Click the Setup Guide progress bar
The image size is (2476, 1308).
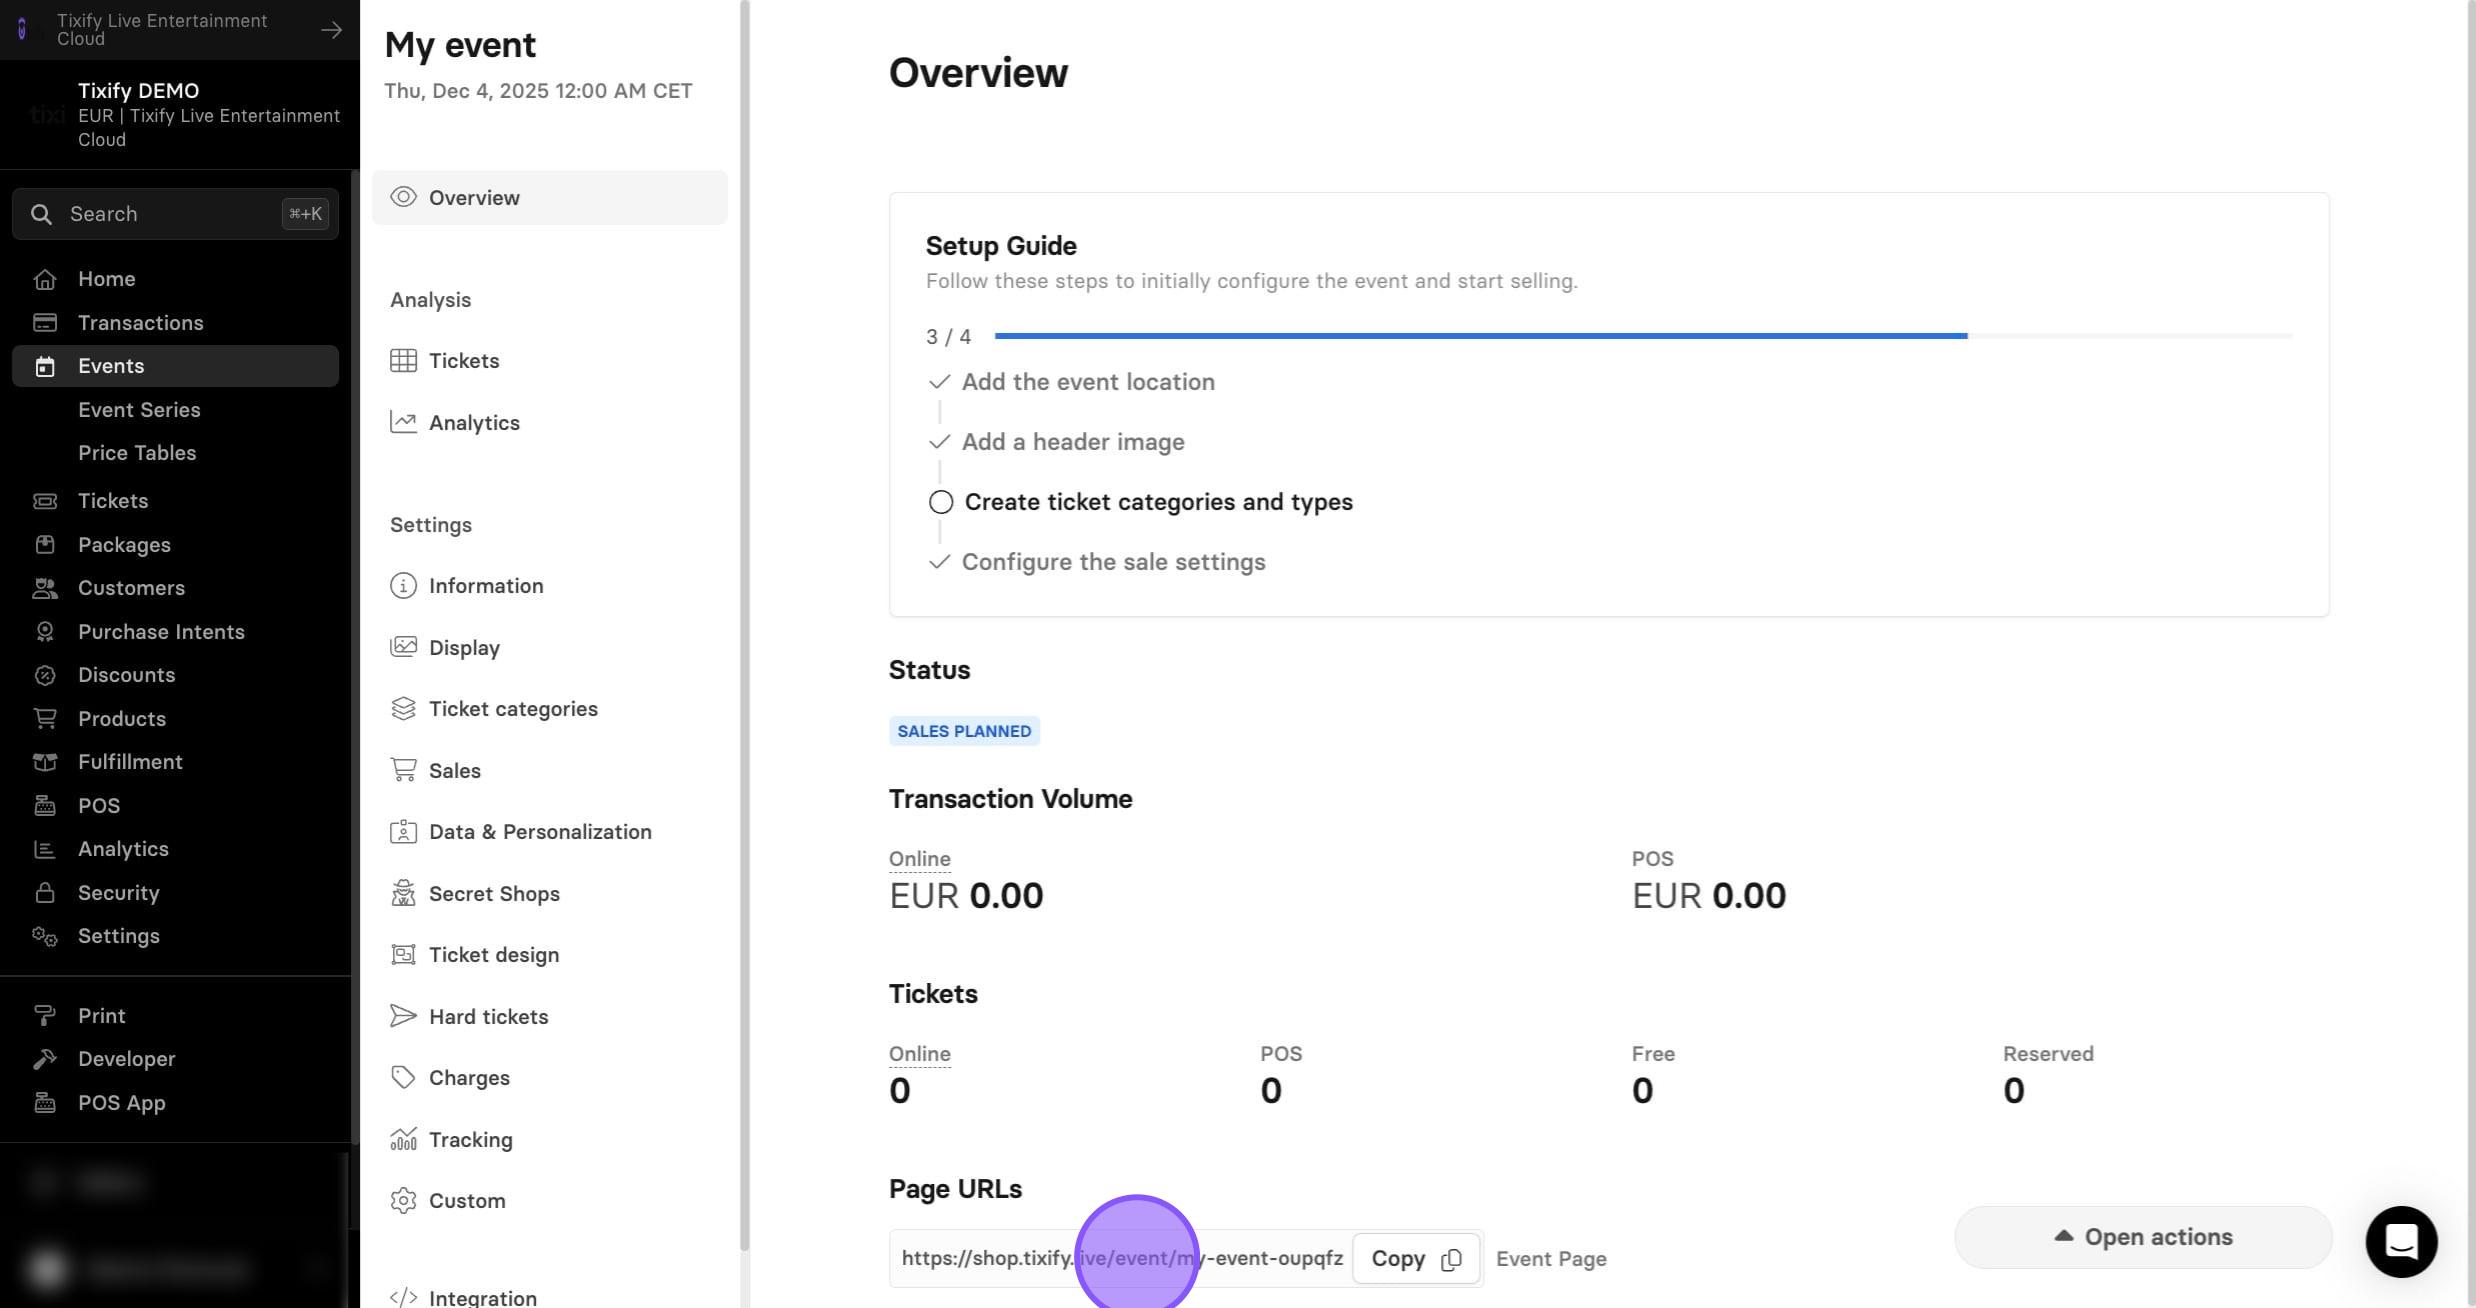tap(1643, 336)
